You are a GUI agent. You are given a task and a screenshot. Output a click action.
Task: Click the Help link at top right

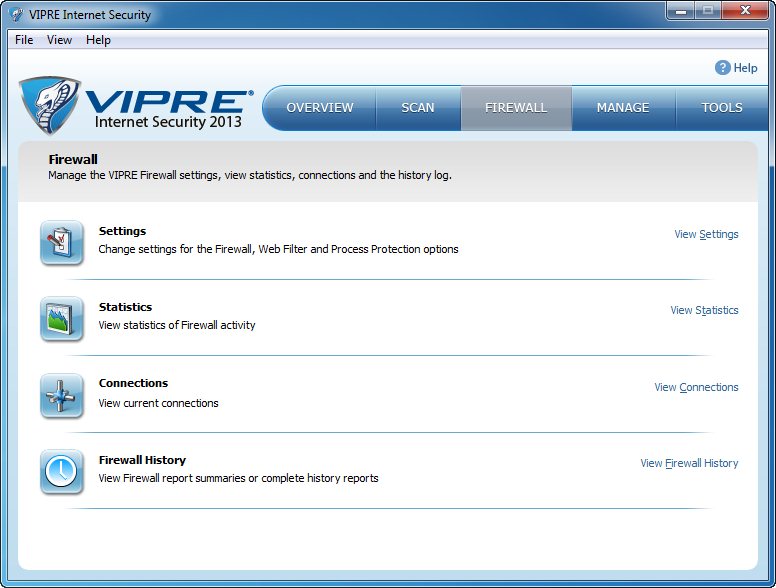pos(745,68)
